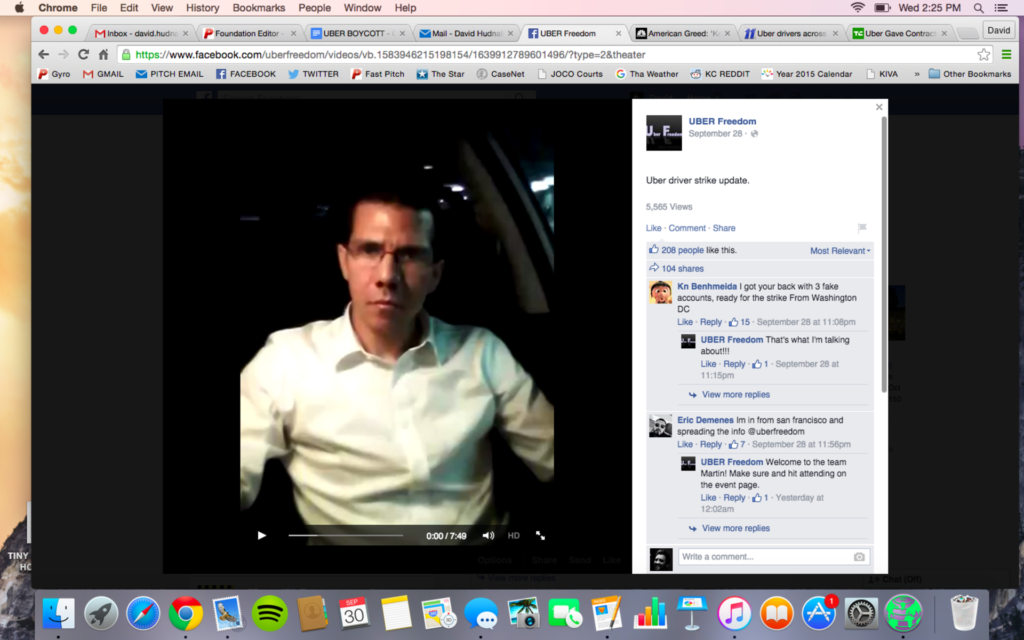Click the flag report icon on the post

[862, 228]
